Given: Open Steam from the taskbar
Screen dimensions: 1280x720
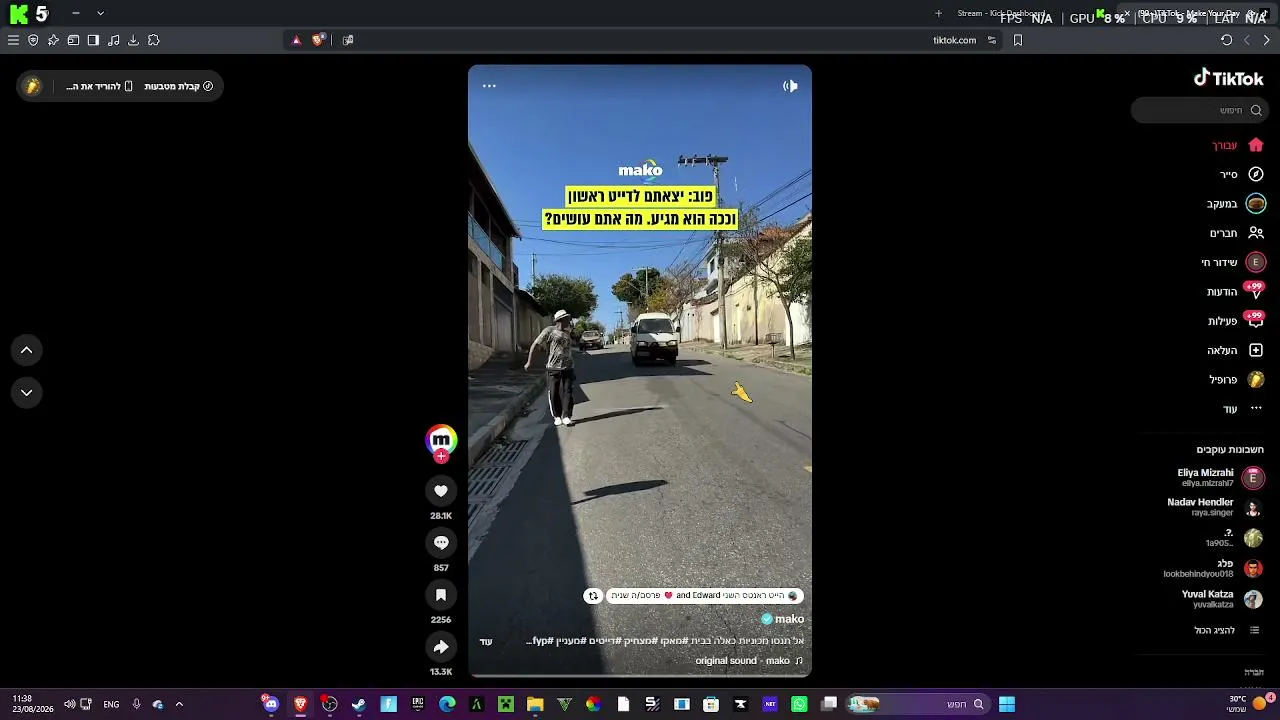Looking at the screenshot, I should (x=359, y=704).
